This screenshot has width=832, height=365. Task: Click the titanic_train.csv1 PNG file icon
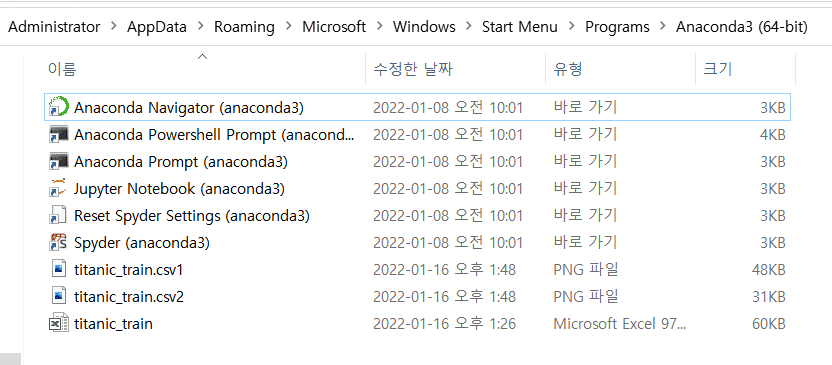pos(59,270)
